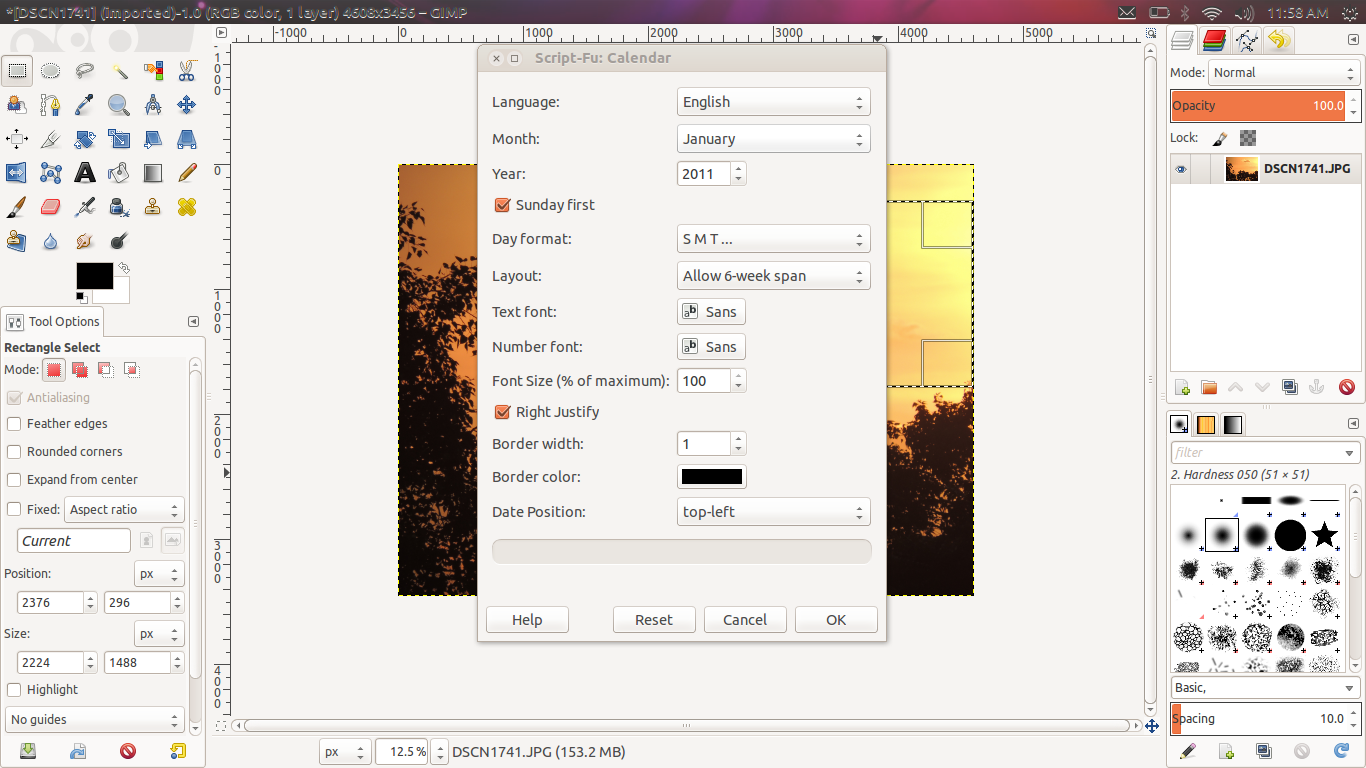
Task: Select the Paintbrush tool
Action: (x=17, y=207)
